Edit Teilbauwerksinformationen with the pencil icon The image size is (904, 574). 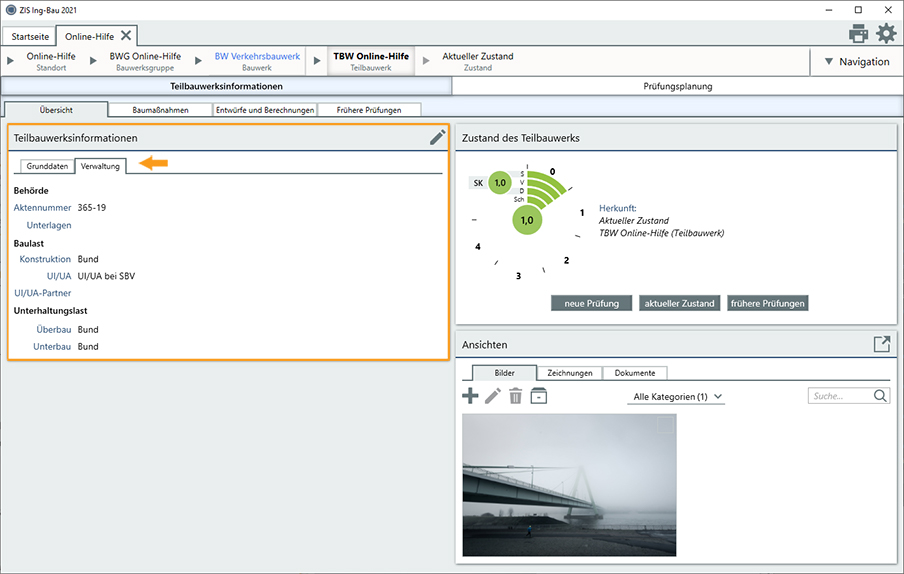pyautogui.click(x=437, y=137)
